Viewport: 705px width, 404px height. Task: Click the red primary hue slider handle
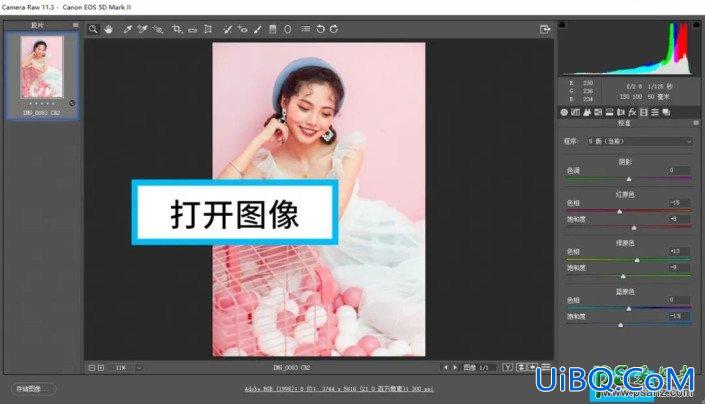tap(620, 212)
